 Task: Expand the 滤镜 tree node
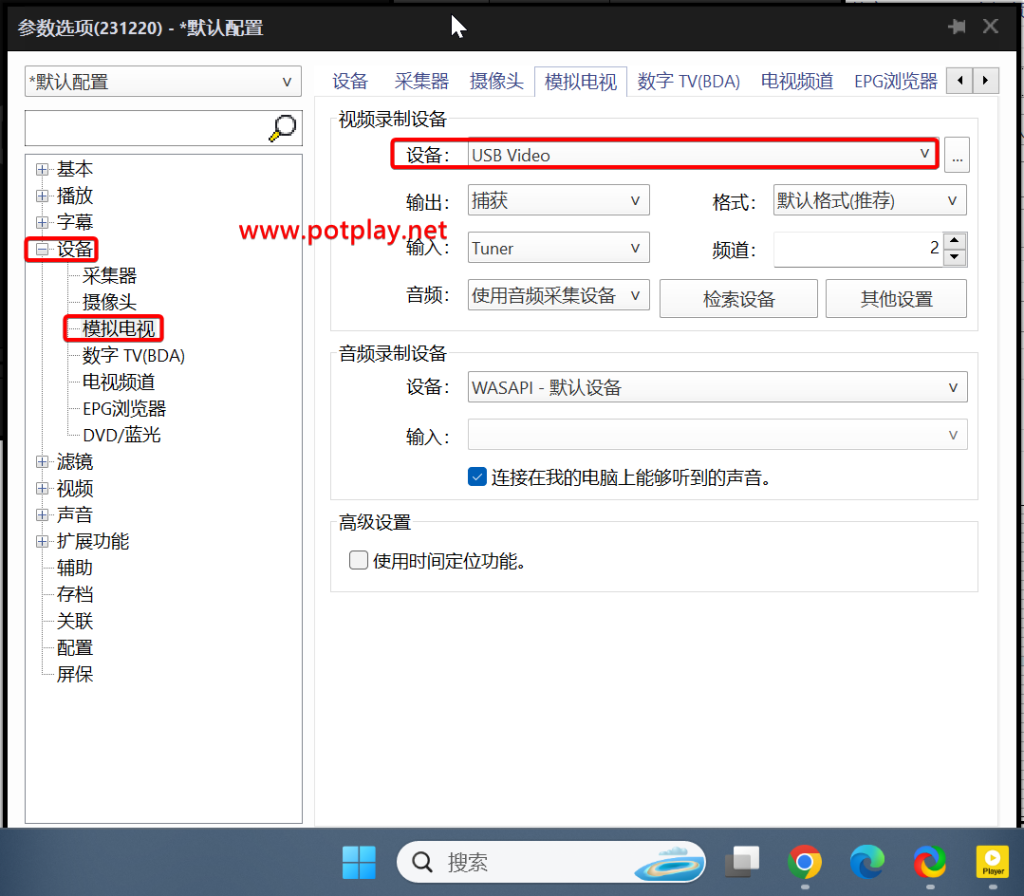point(42,462)
